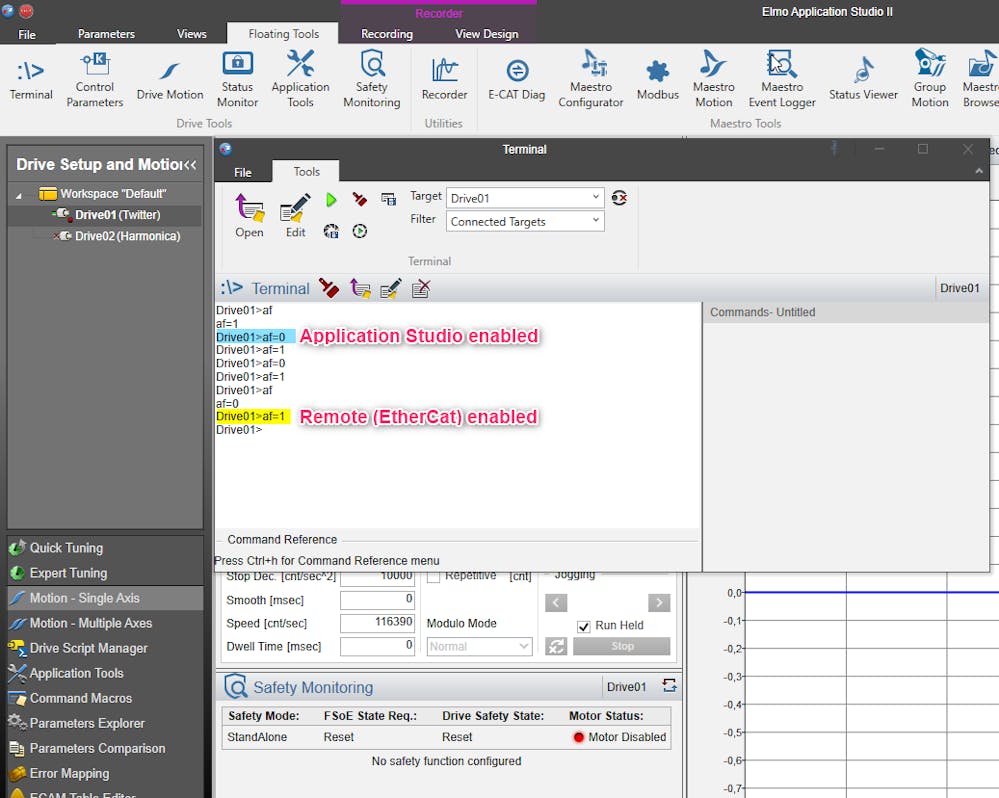Select the Floating Tools tab
Image resolution: width=999 pixels, height=798 pixels.
284,34
